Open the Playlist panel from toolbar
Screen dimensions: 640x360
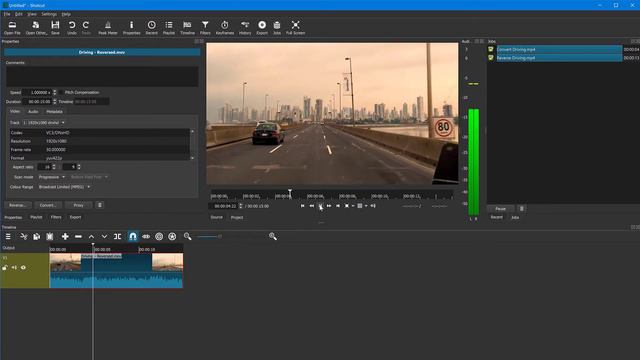pyautogui.click(x=169, y=28)
